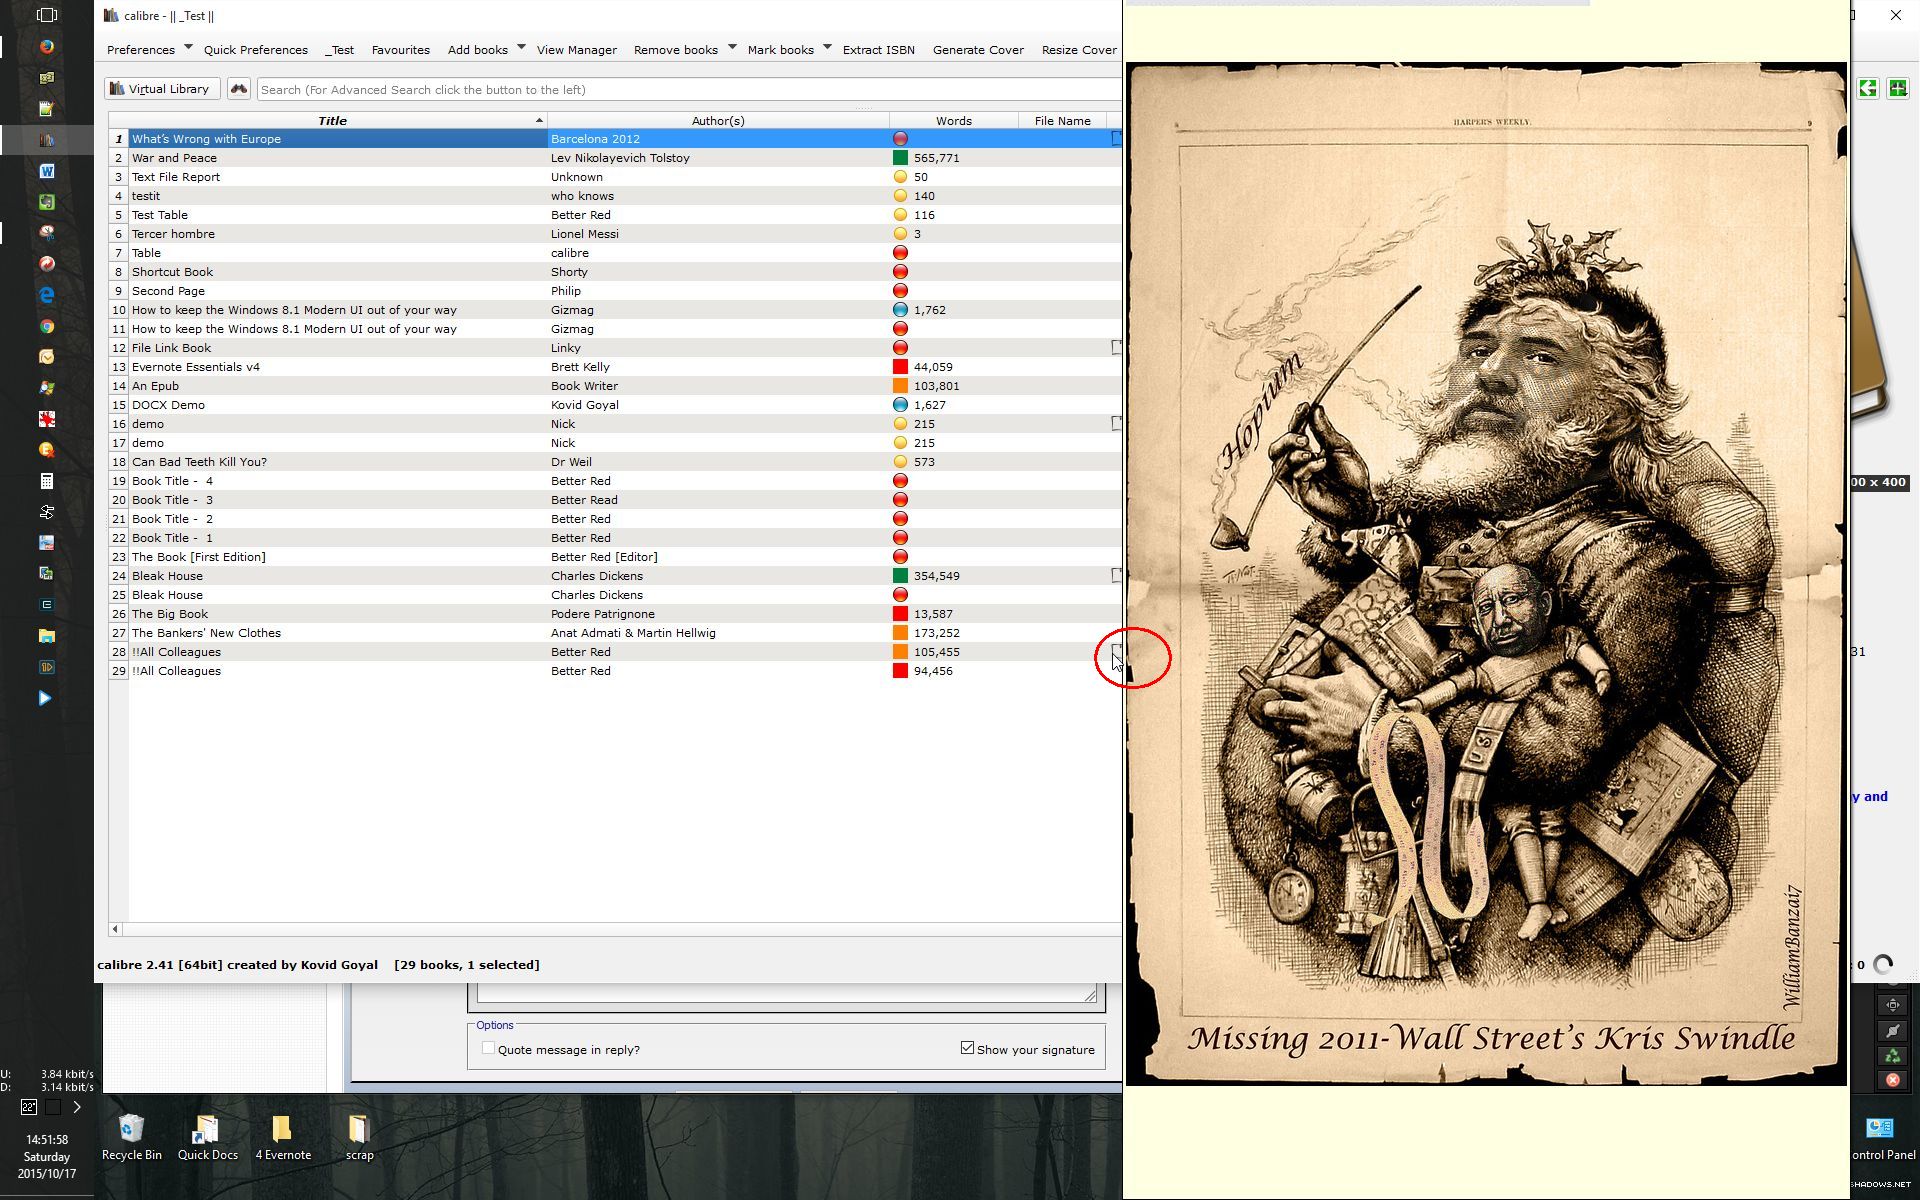The height and width of the screenshot is (1200, 1920).
Task: Click the binoculars Advanced Search icon
Action: [238, 89]
